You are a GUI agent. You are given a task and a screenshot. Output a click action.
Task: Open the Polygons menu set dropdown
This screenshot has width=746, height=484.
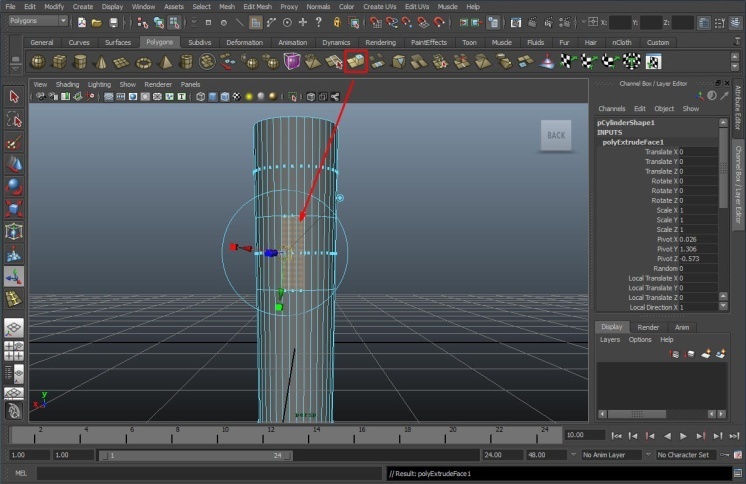coord(37,21)
